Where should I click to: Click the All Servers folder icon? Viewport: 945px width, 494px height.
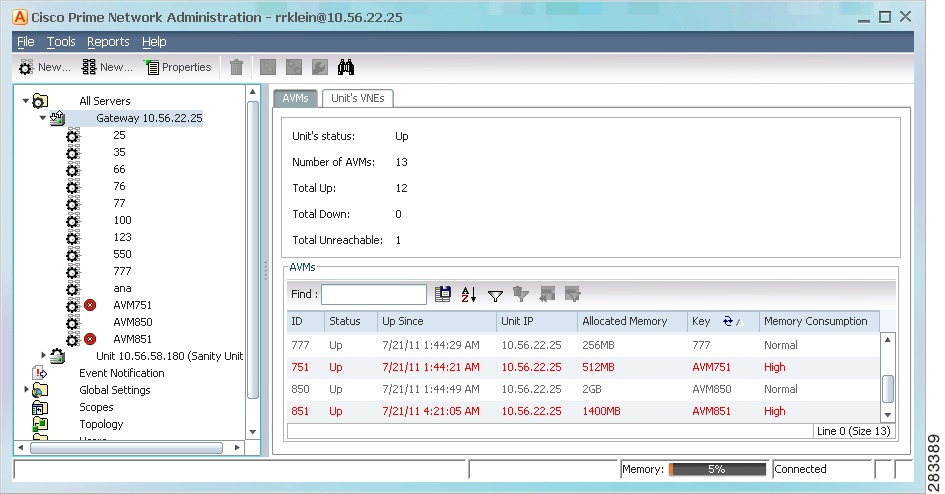40,101
